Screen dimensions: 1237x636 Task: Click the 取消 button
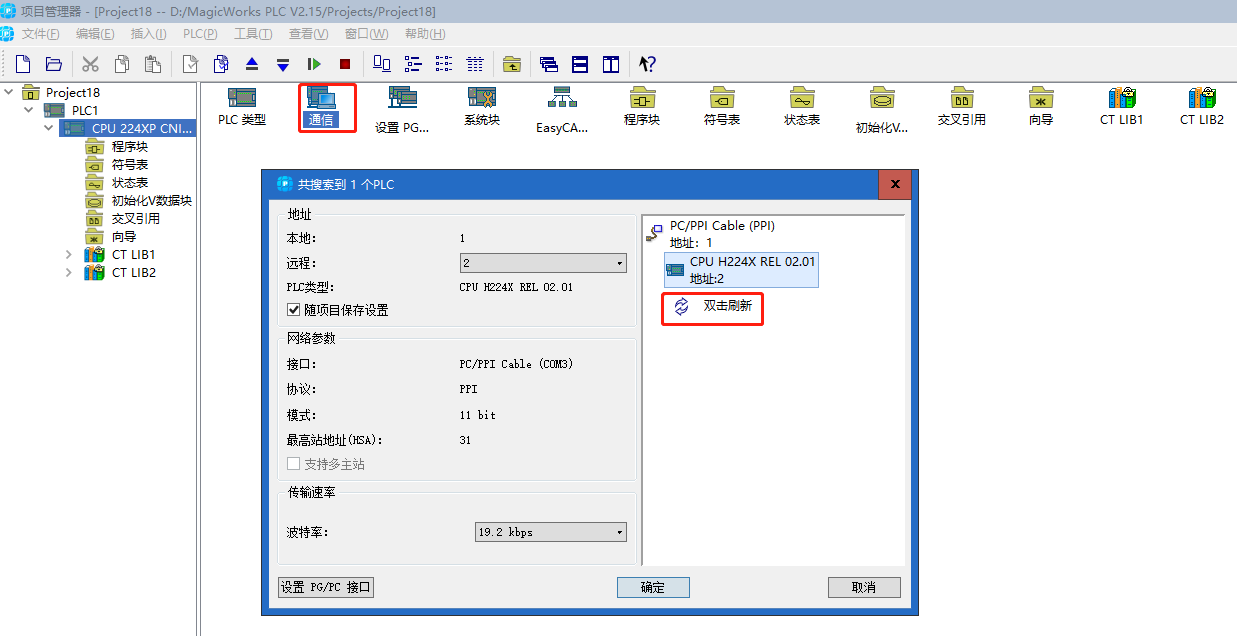(864, 587)
